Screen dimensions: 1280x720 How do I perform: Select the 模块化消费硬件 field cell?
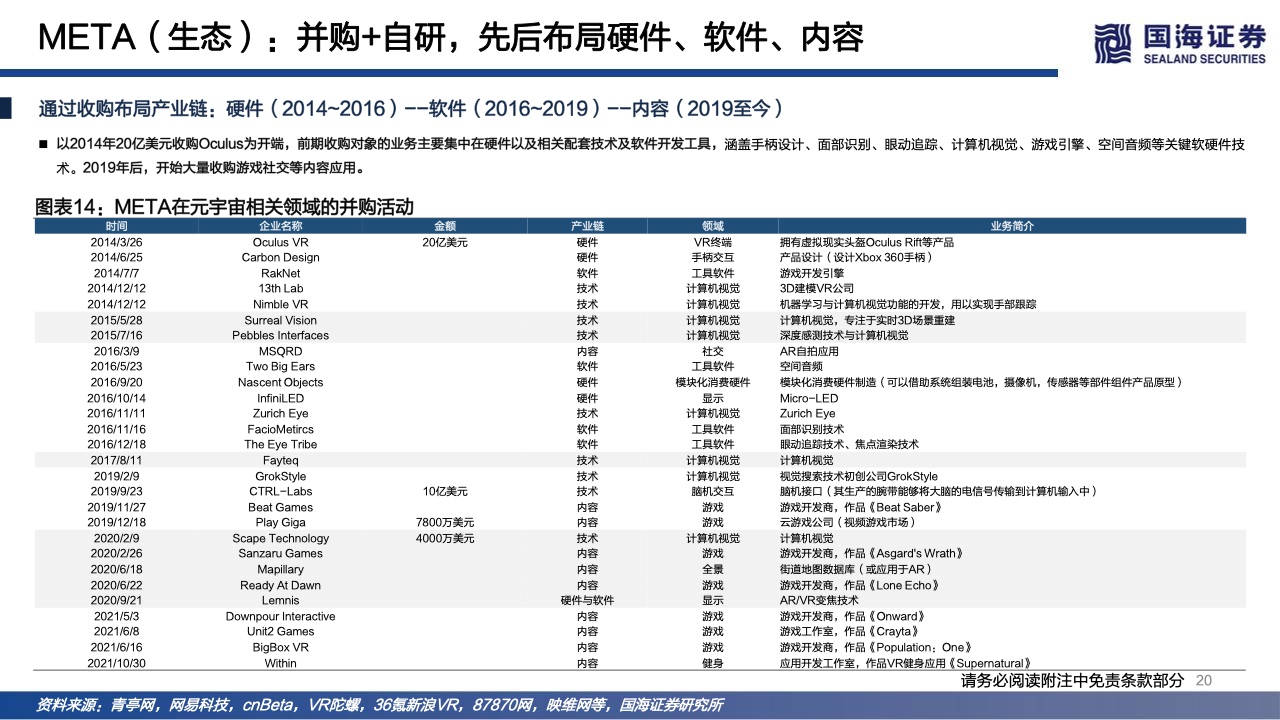(x=712, y=382)
